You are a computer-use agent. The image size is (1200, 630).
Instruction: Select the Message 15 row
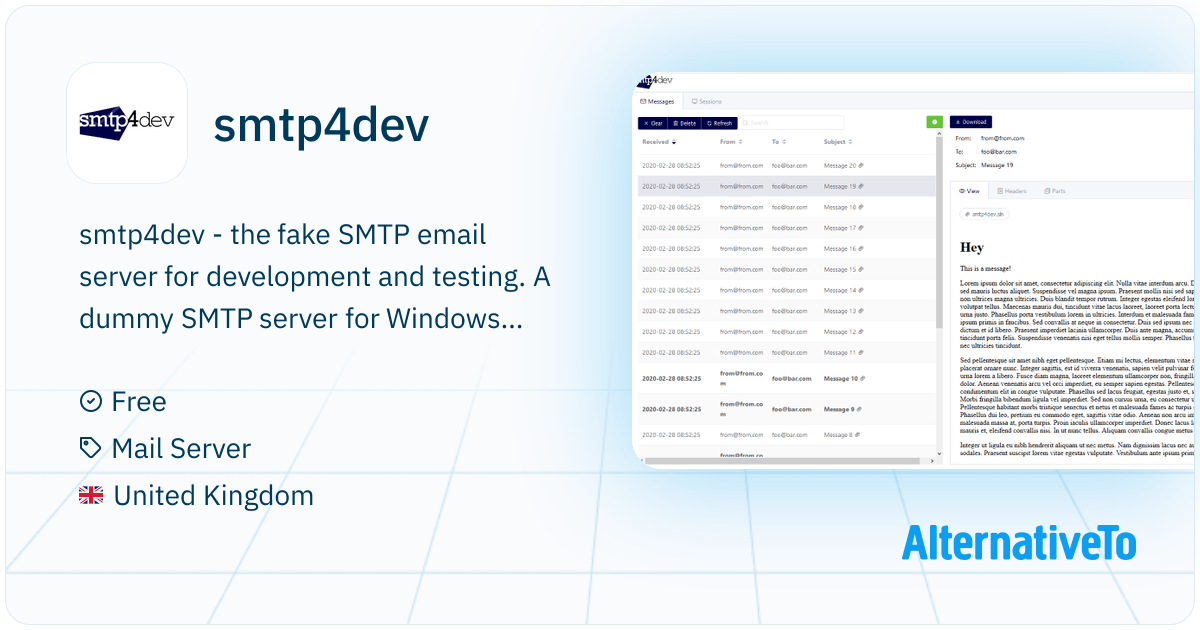[x=788, y=269]
